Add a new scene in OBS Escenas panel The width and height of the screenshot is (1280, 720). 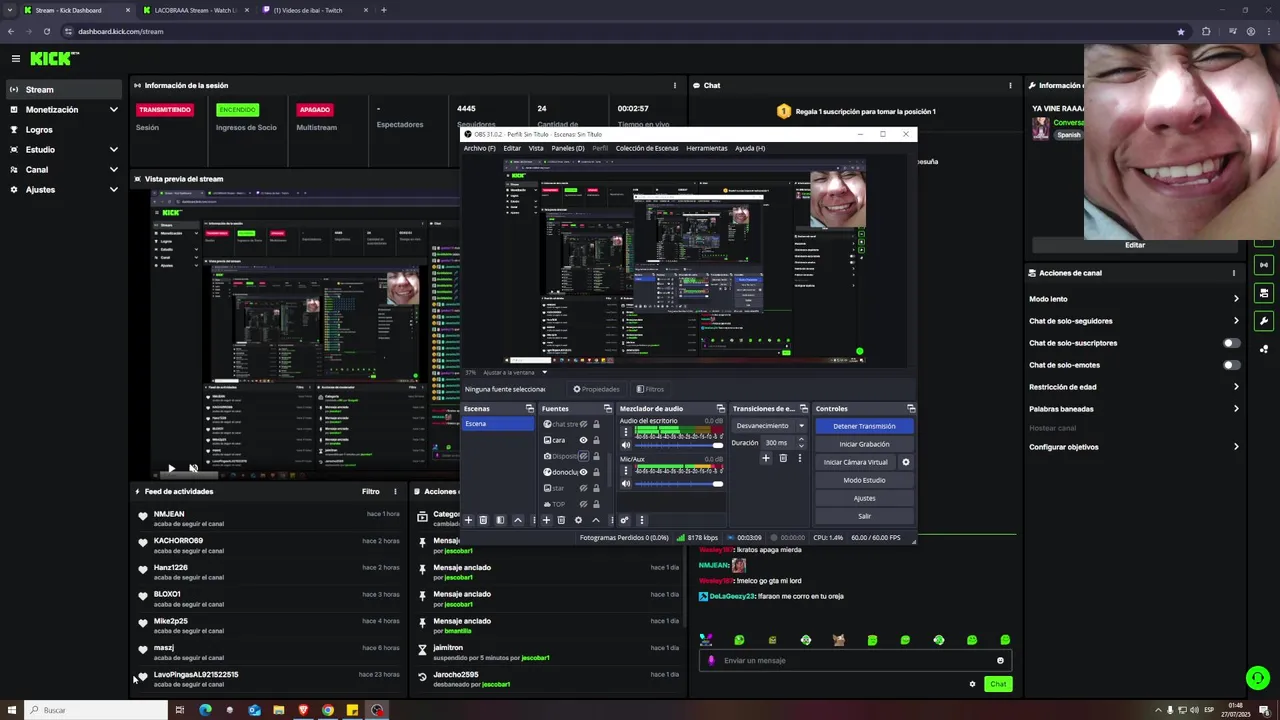468,520
